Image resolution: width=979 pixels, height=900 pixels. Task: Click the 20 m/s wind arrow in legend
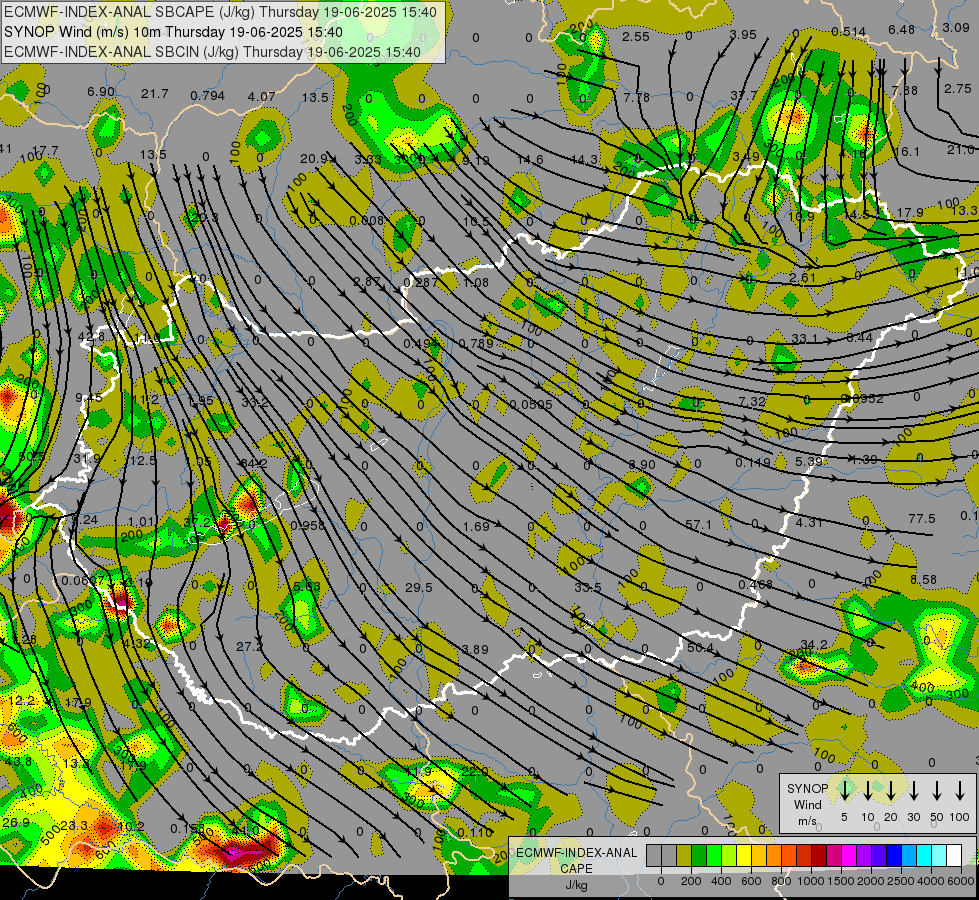(x=890, y=790)
